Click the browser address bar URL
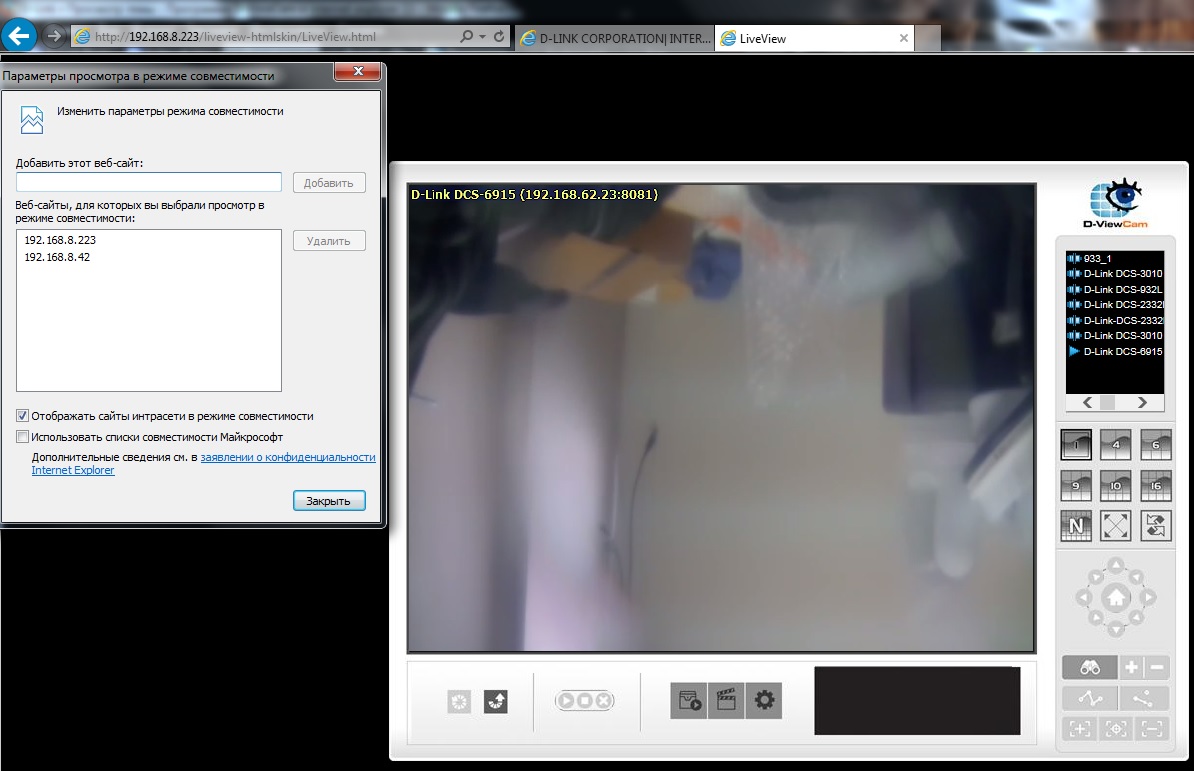 [235, 37]
